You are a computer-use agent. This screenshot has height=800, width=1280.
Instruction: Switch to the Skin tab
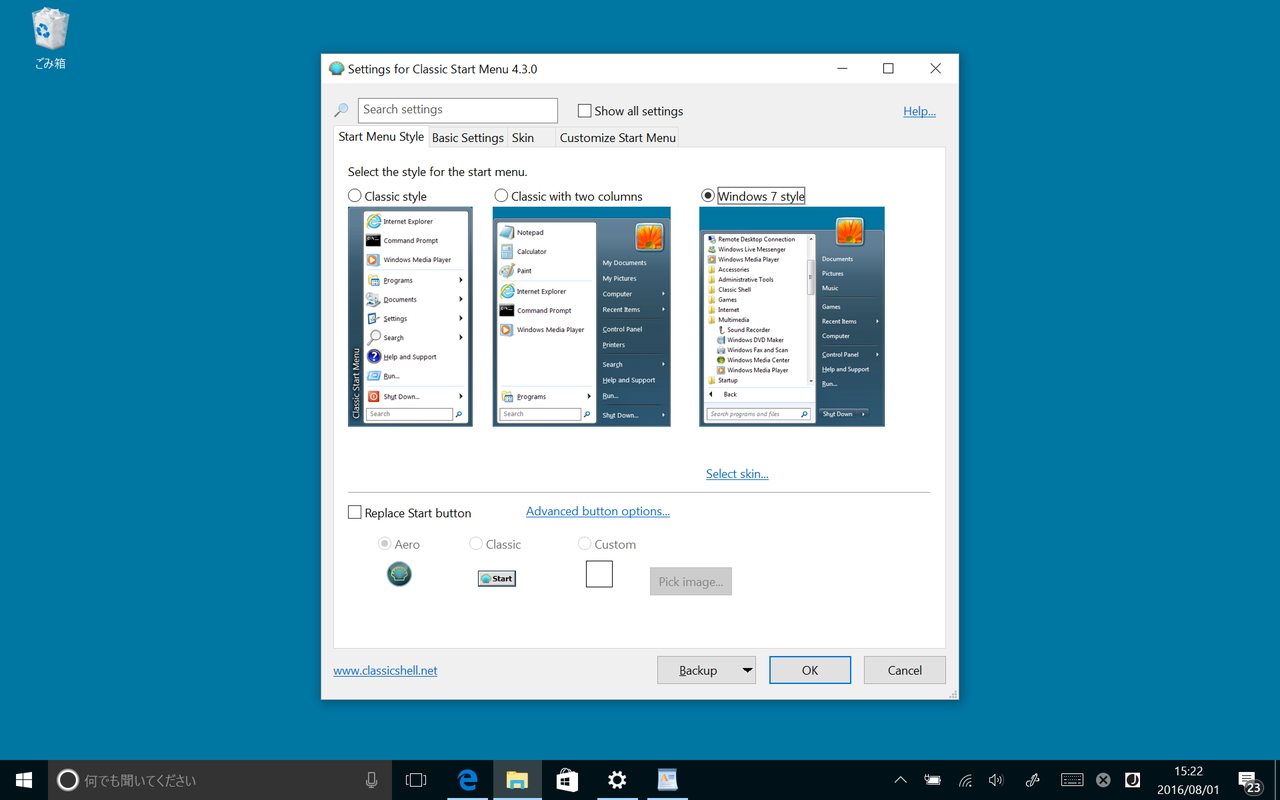coord(522,137)
